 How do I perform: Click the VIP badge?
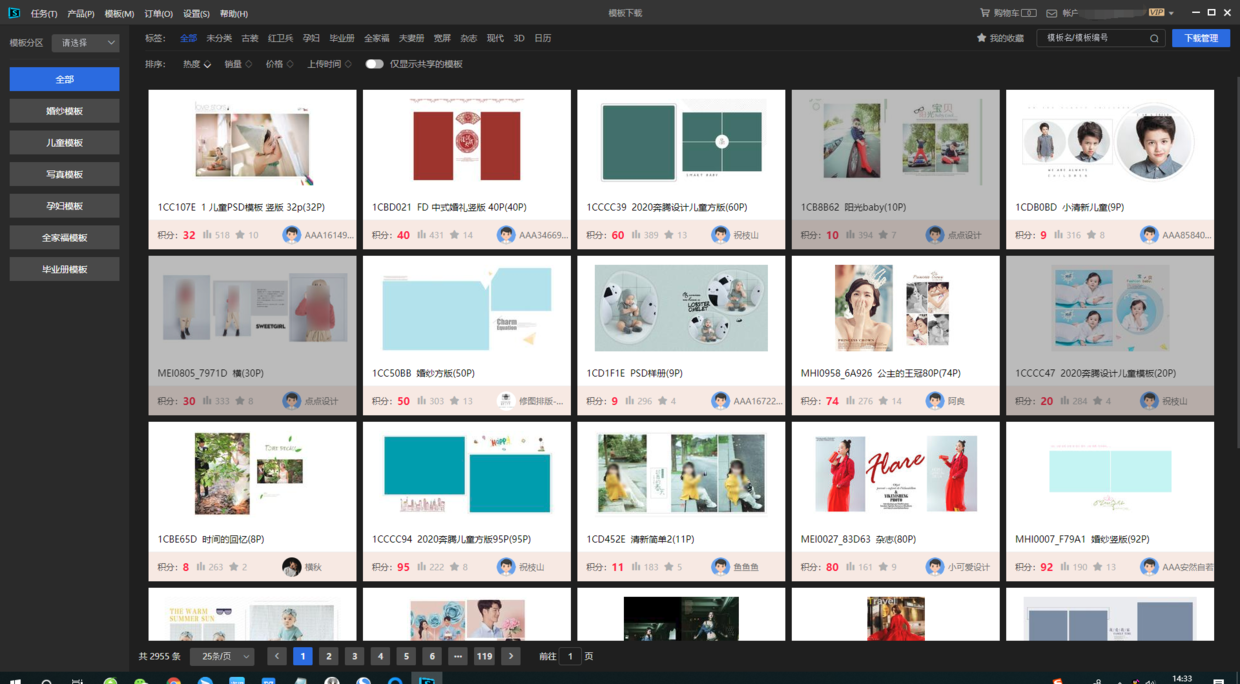coord(1156,13)
